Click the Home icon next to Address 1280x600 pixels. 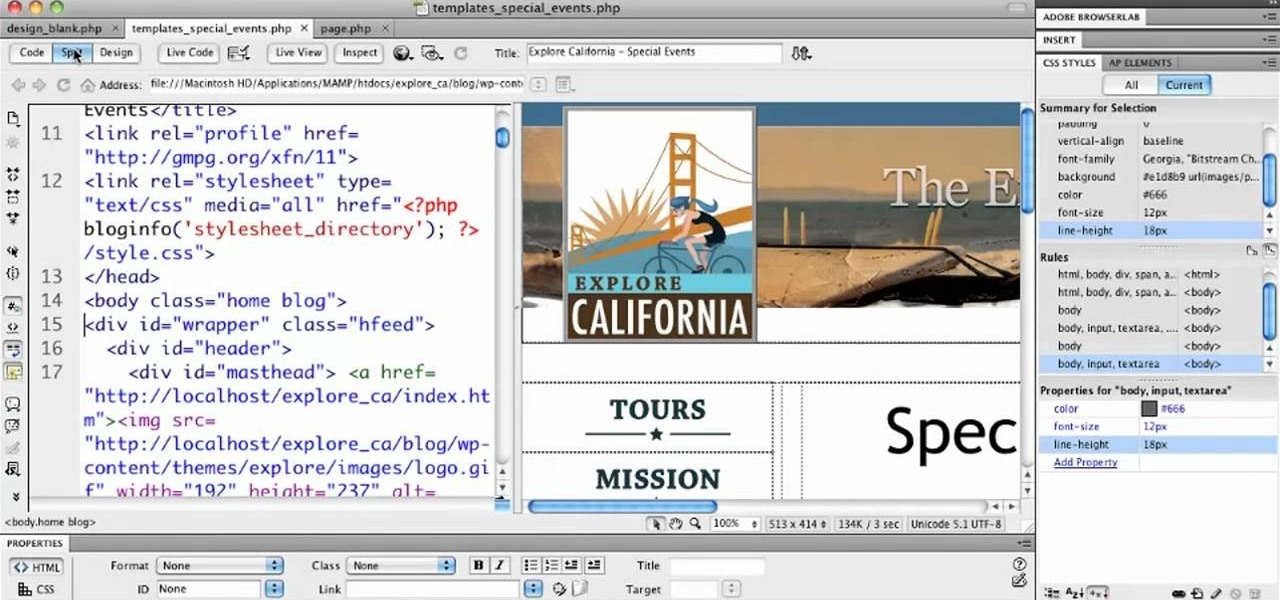pyautogui.click(x=87, y=85)
